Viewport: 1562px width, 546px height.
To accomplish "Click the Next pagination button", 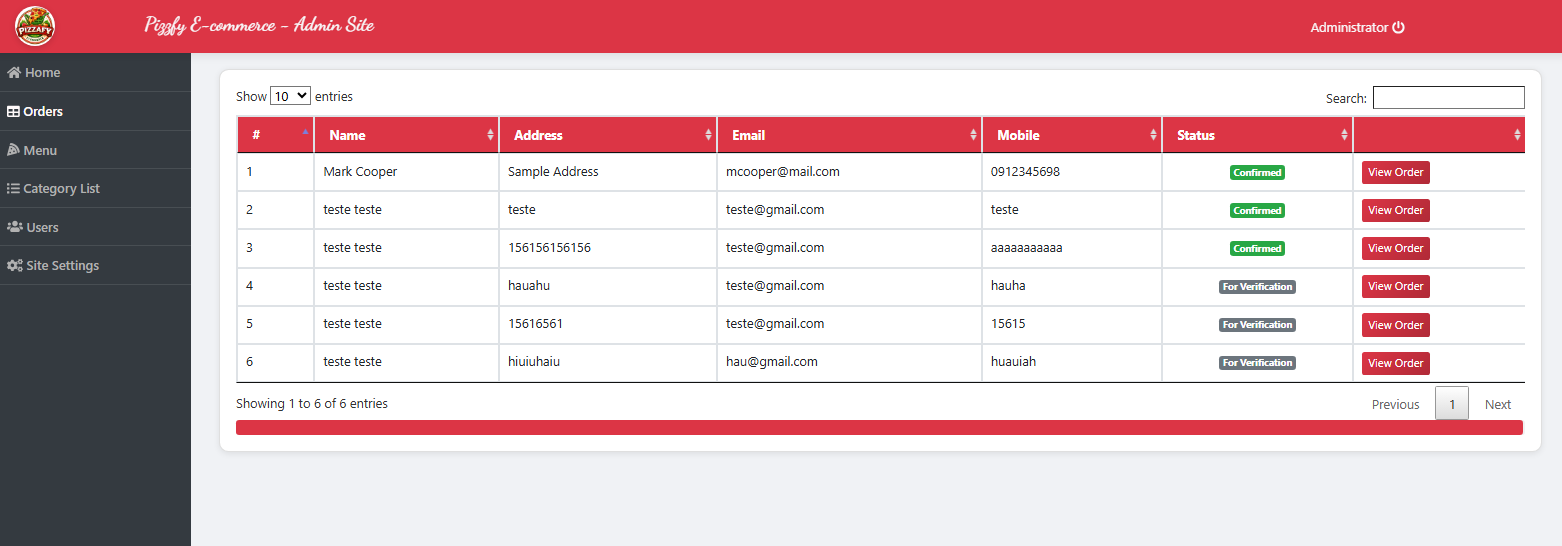I will coord(1498,404).
